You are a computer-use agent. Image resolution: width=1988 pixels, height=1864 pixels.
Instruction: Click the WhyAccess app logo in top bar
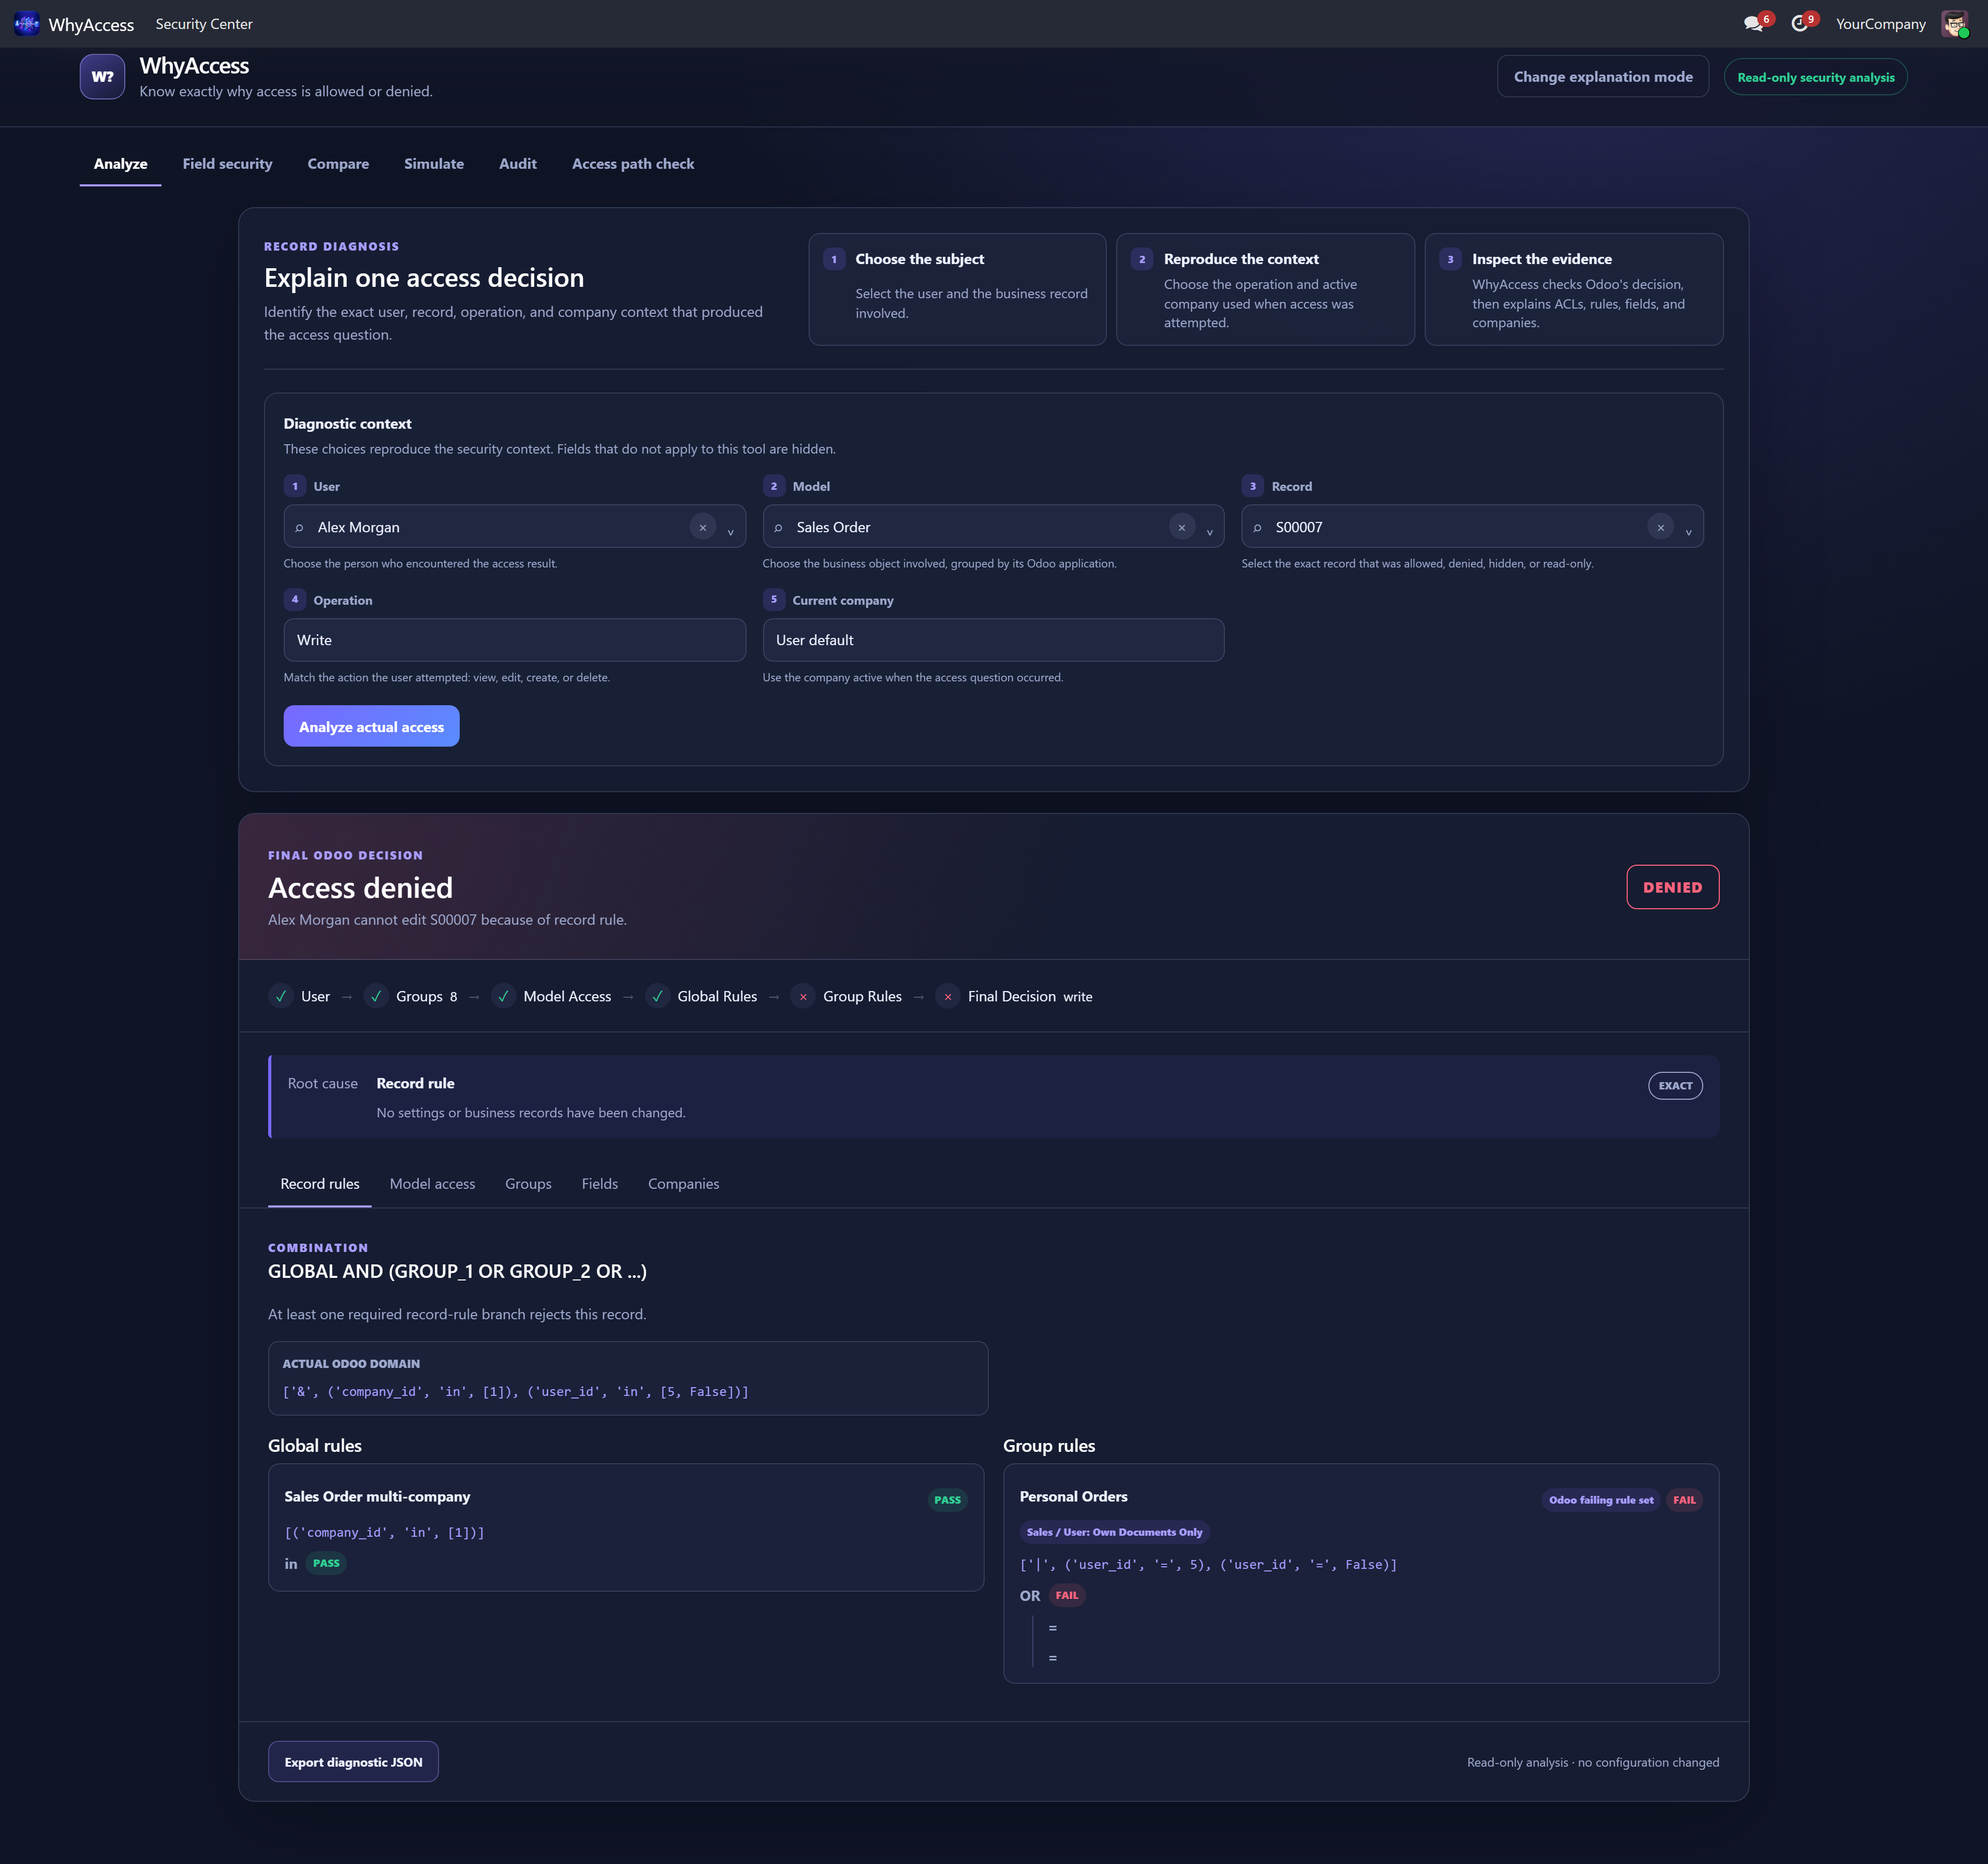click(x=27, y=24)
